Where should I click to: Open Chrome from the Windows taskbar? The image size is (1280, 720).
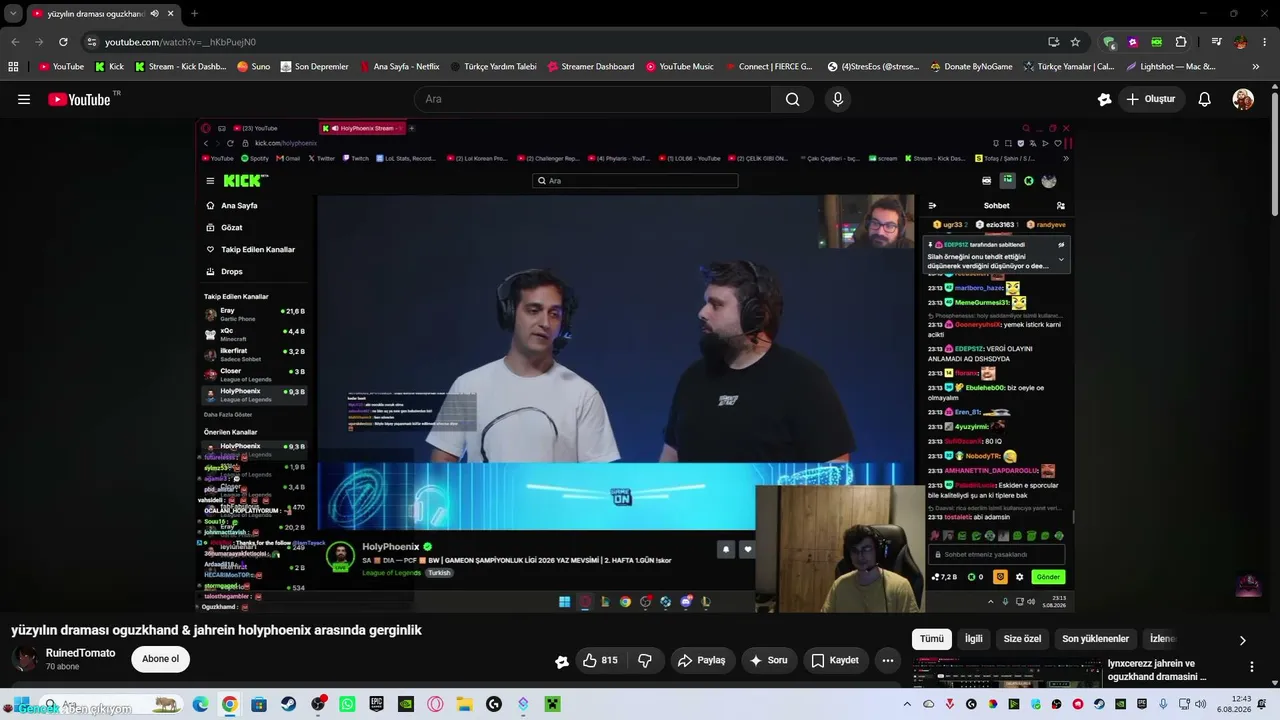click(x=229, y=704)
